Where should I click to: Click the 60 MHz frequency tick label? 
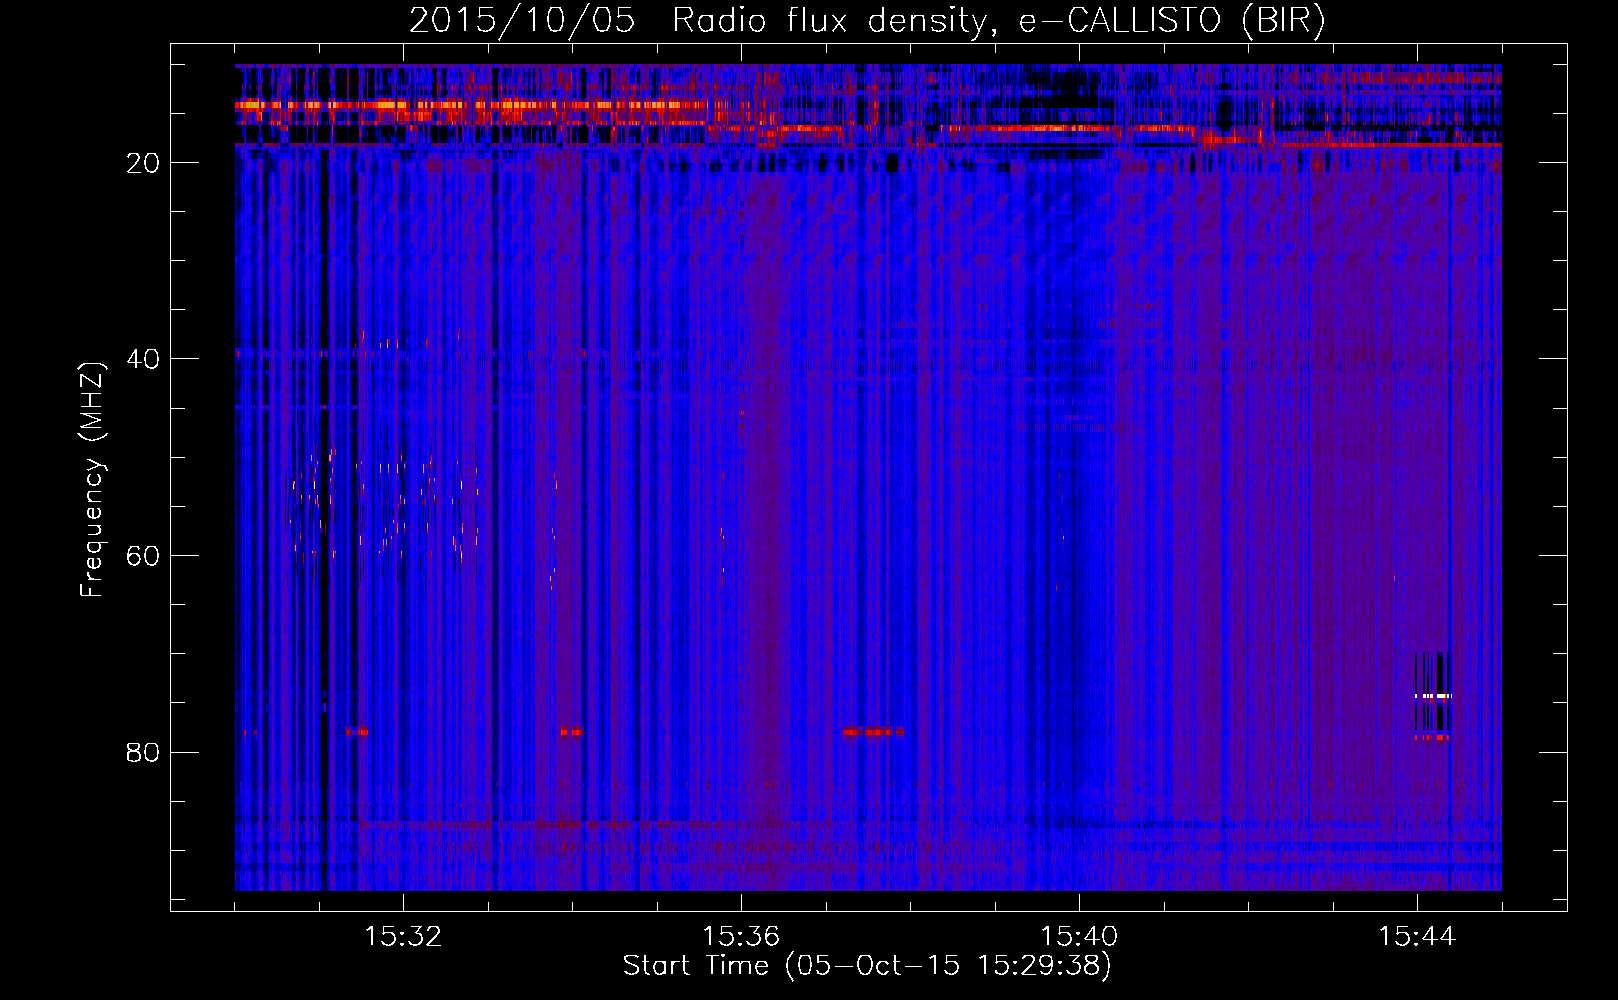[x=143, y=556]
